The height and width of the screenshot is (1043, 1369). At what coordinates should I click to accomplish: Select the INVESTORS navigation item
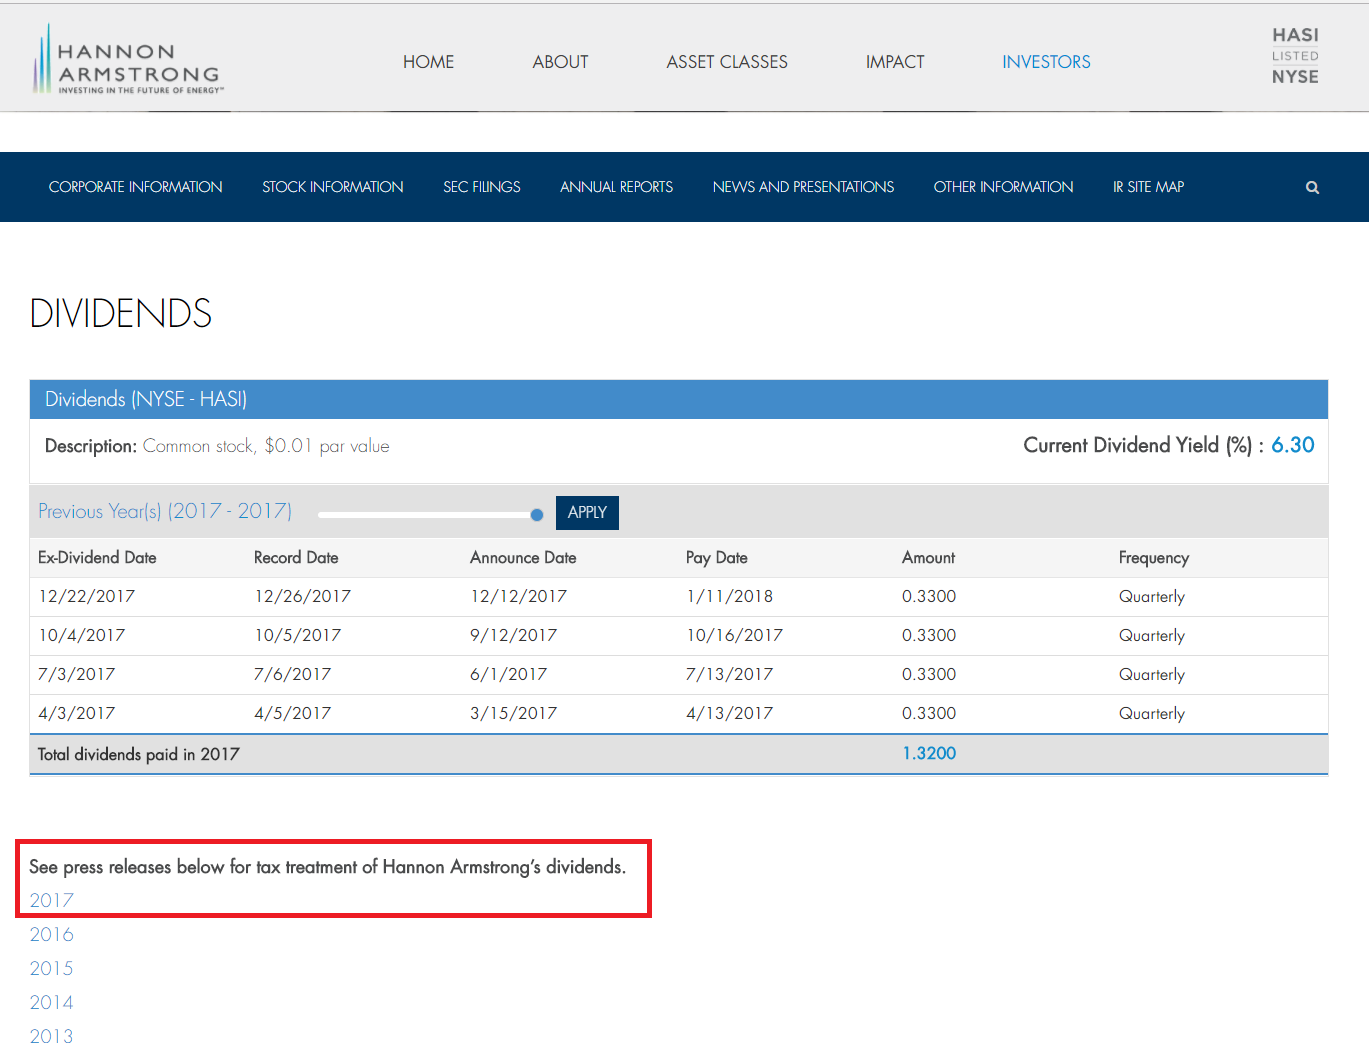click(1046, 62)
